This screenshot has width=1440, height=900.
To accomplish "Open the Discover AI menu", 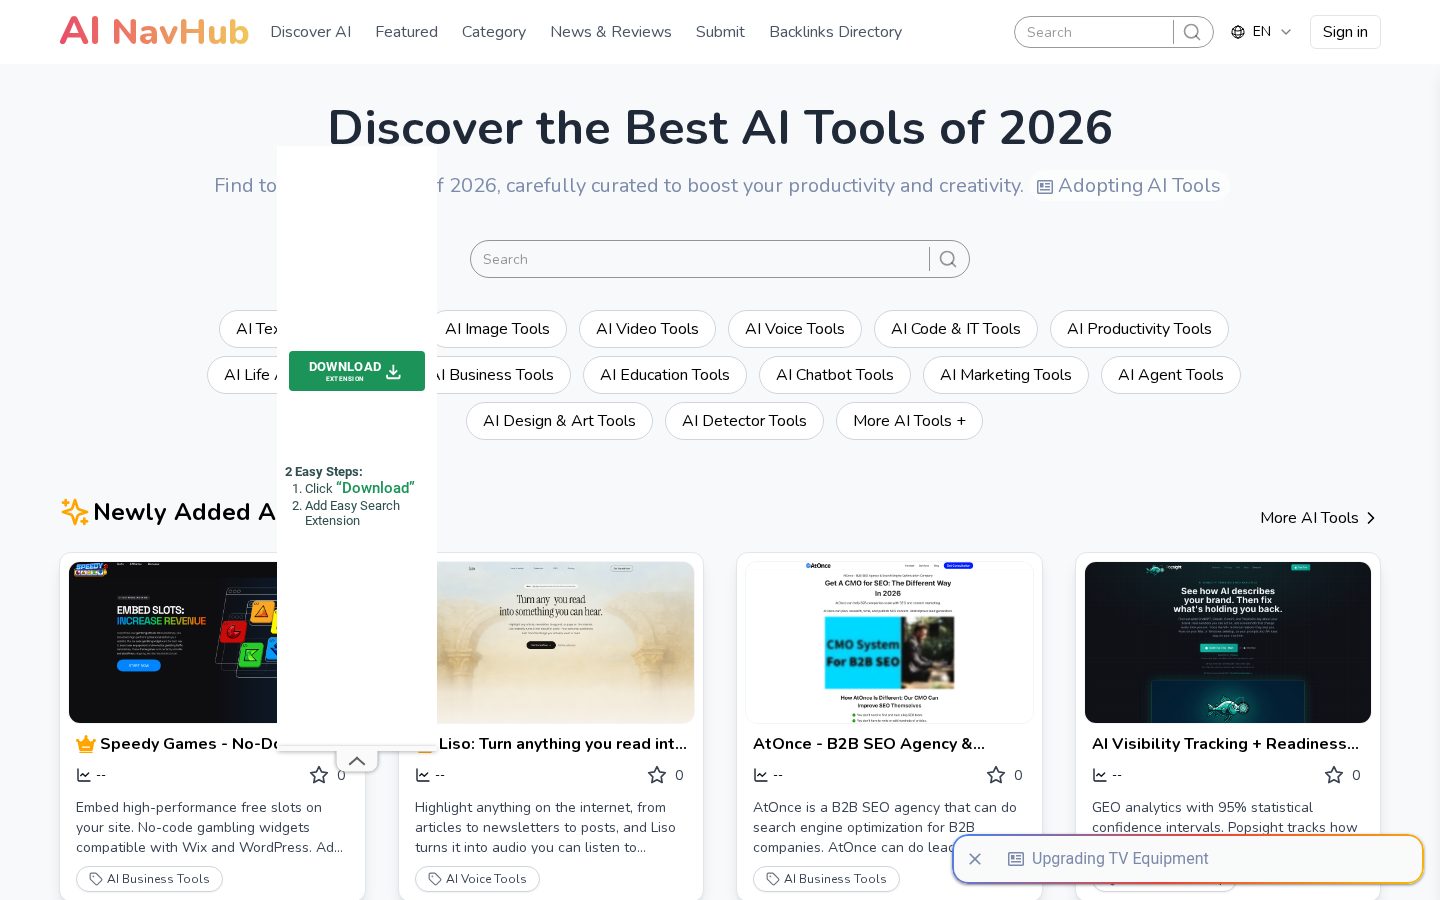I will pyautogui.click(x=311, y=32).
